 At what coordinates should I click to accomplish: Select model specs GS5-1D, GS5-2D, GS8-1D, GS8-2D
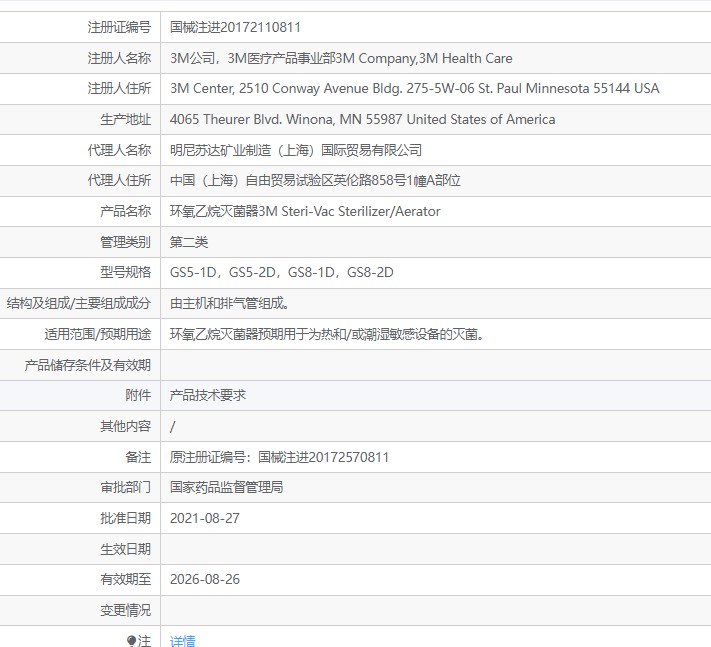[282, 272]
